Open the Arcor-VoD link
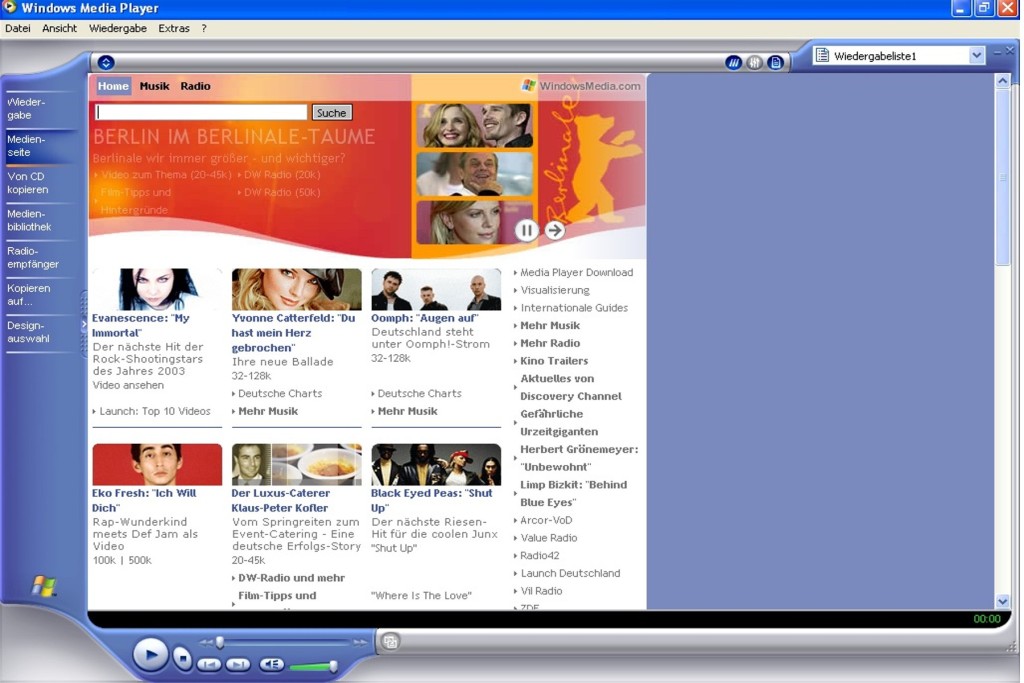 (546, 520)
